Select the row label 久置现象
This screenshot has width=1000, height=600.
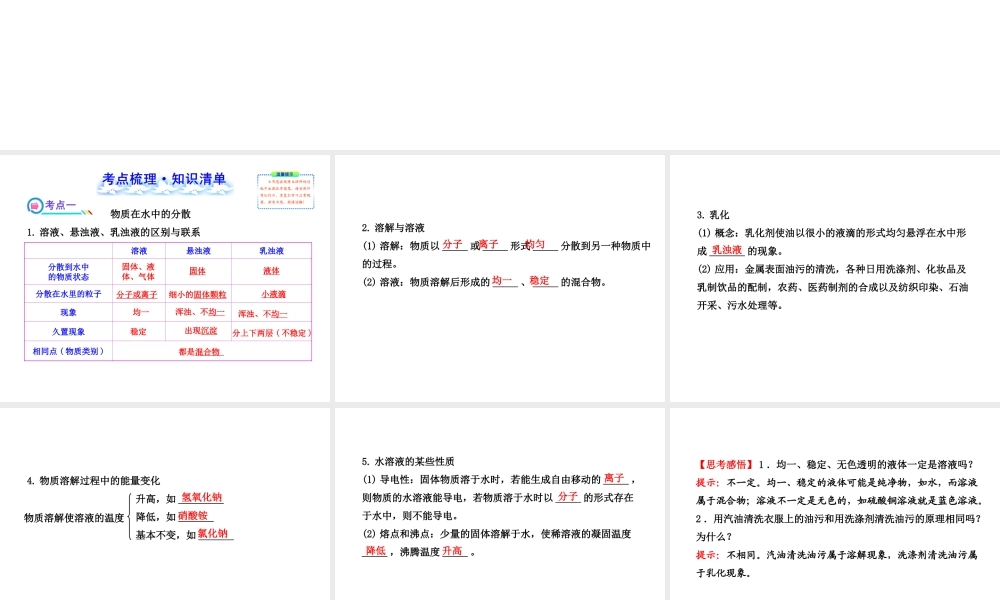click(68, 332)
